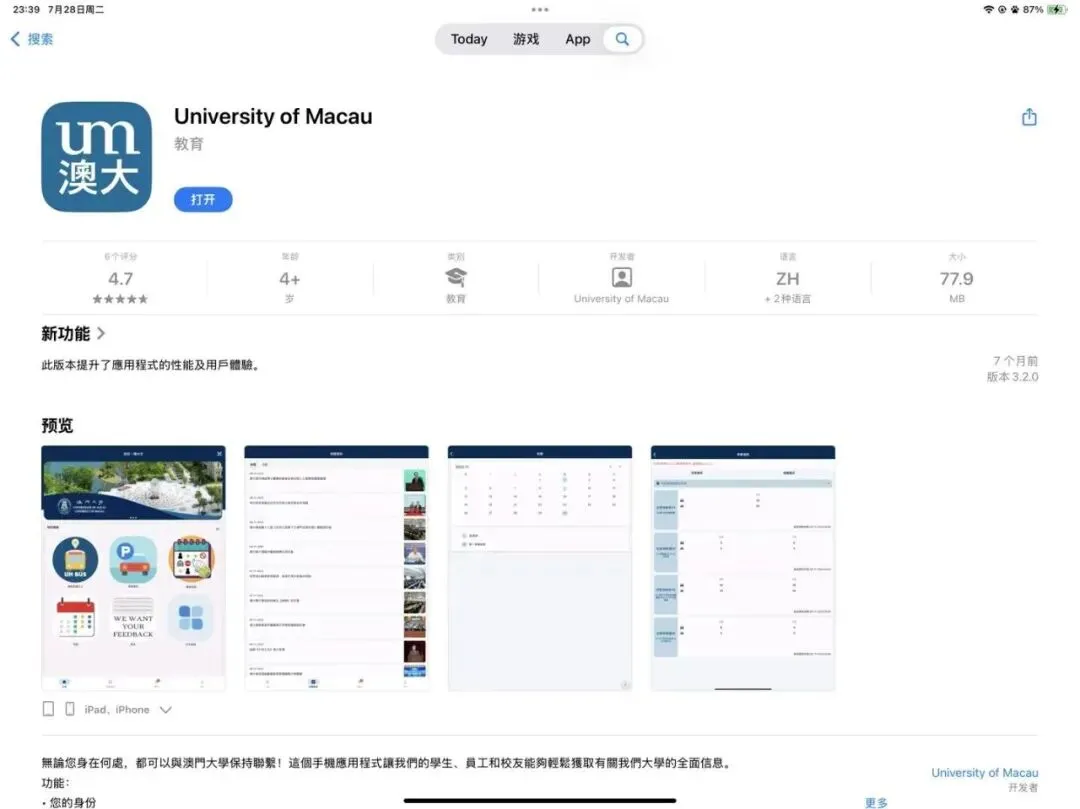Tap the Wi-Fi status icon

point(989,10)
